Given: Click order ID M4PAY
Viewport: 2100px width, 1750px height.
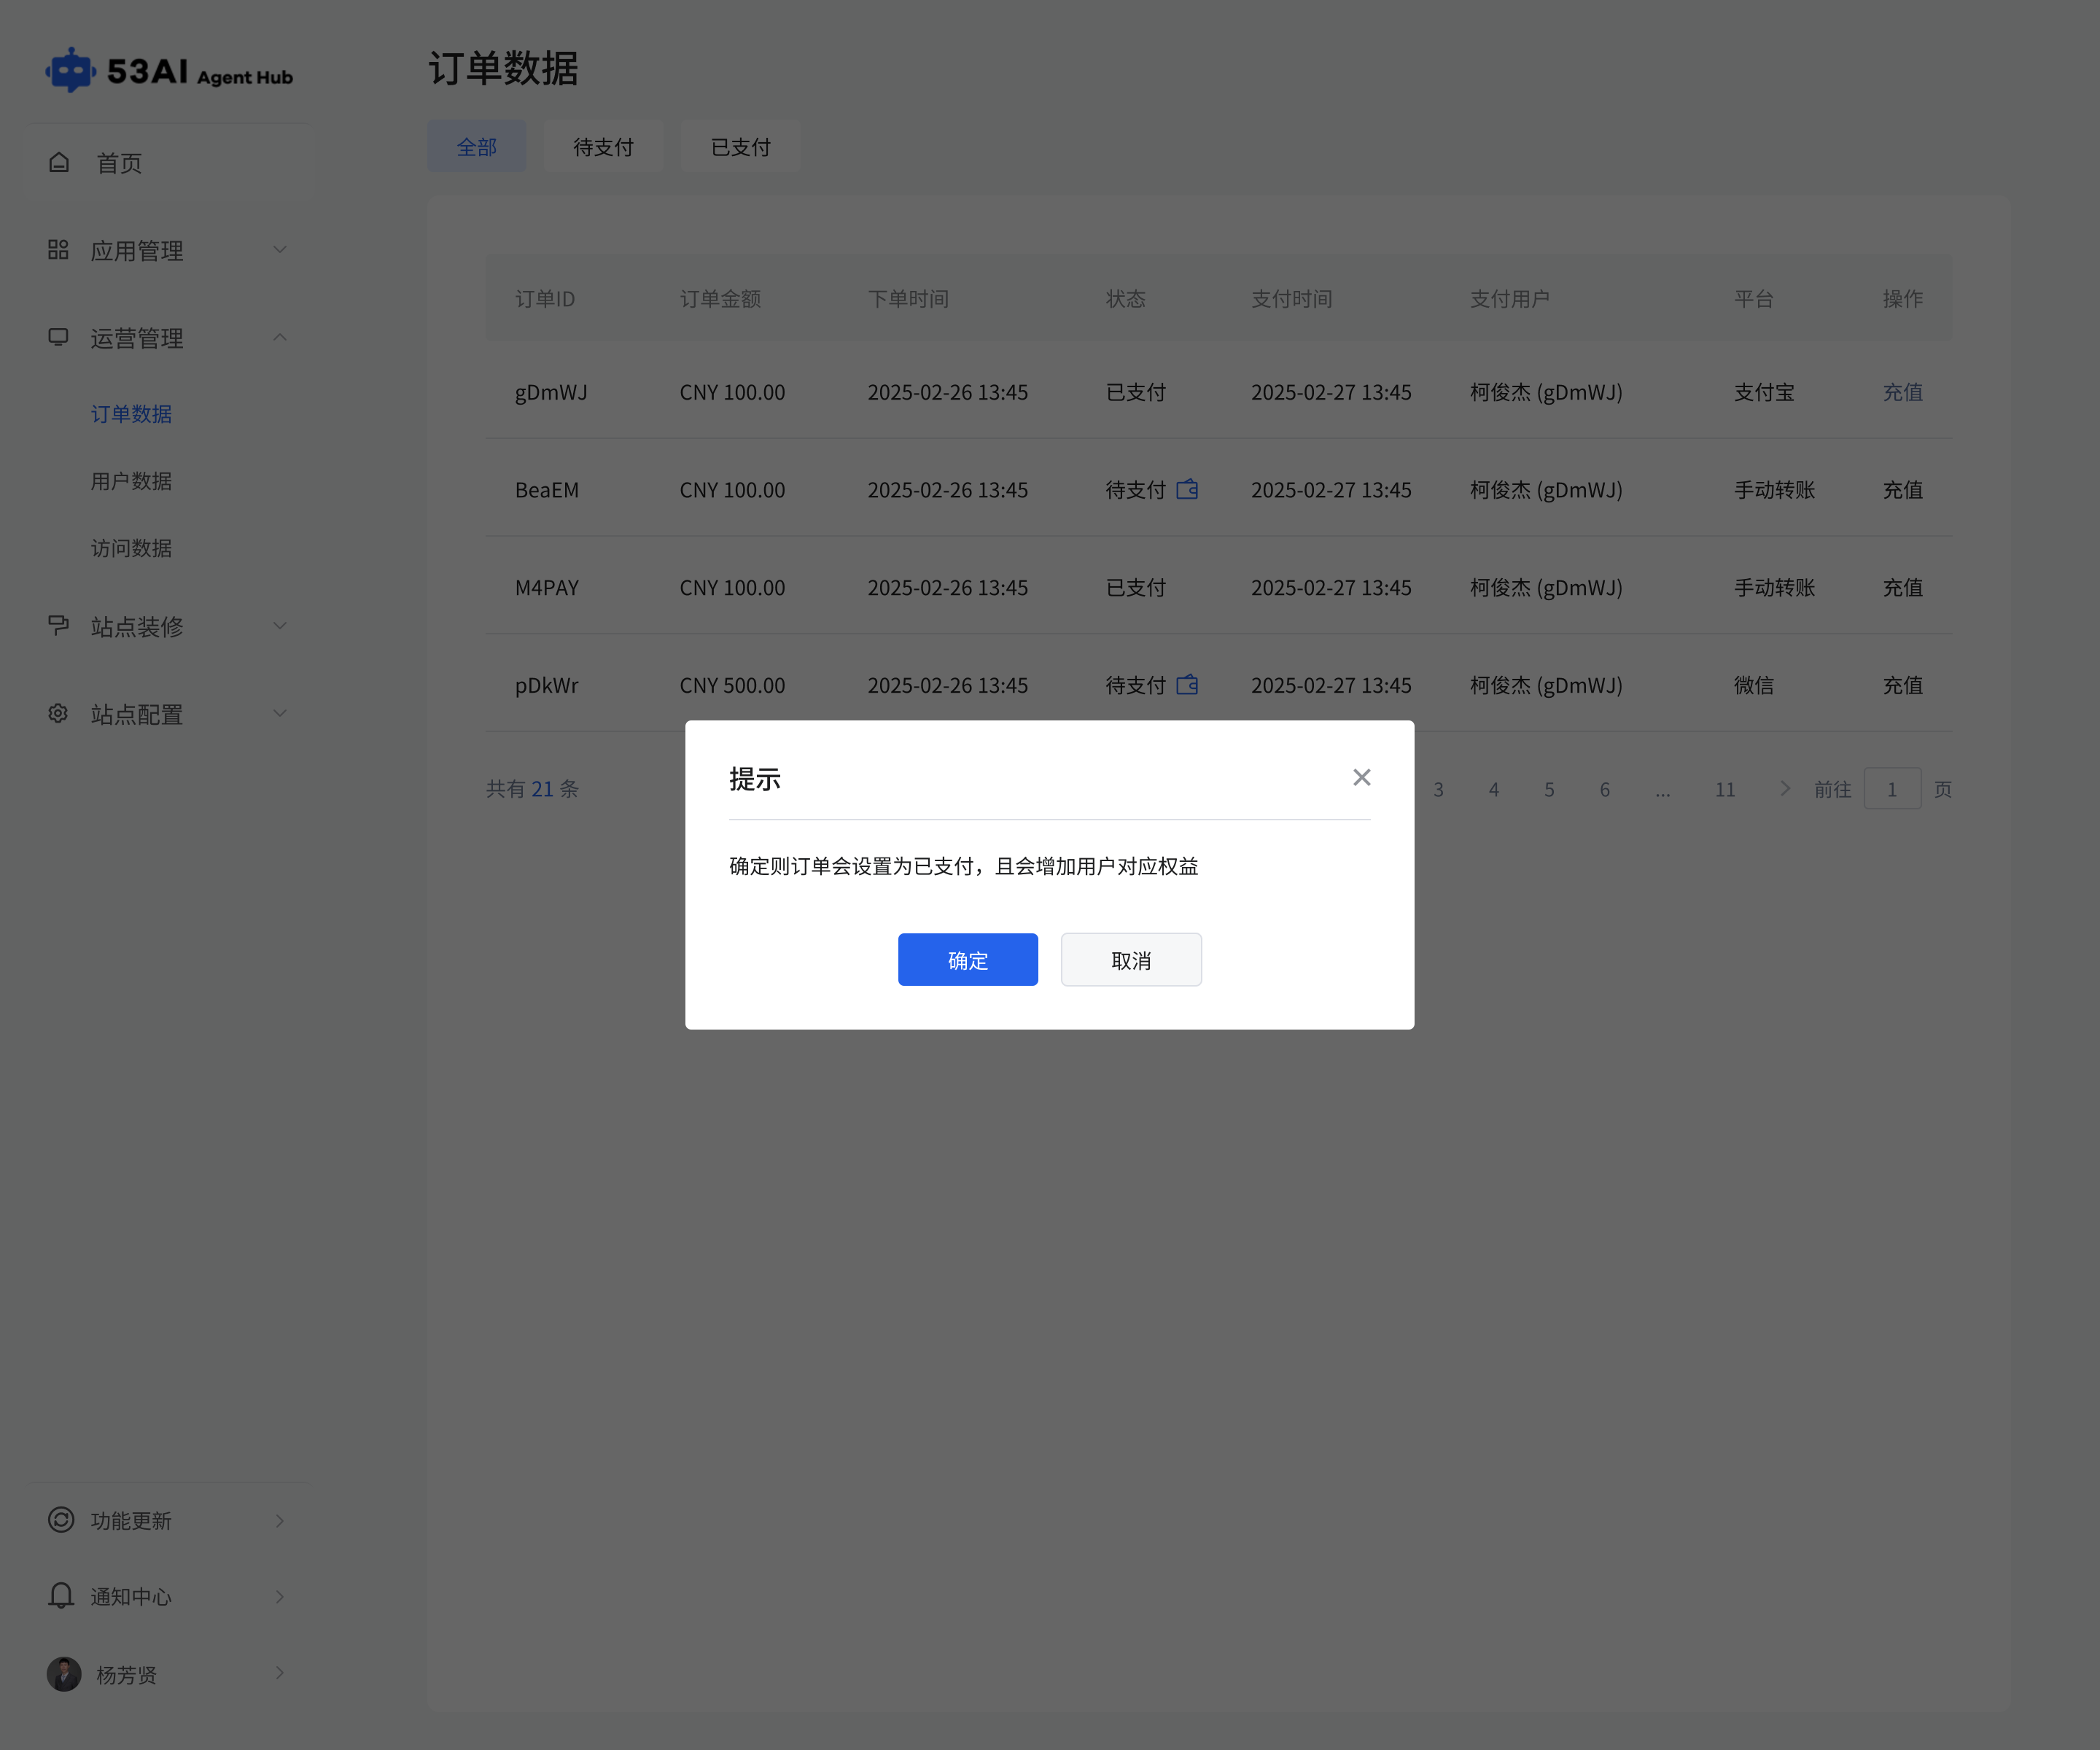Looking at the screenshot, I should (547, 588).
